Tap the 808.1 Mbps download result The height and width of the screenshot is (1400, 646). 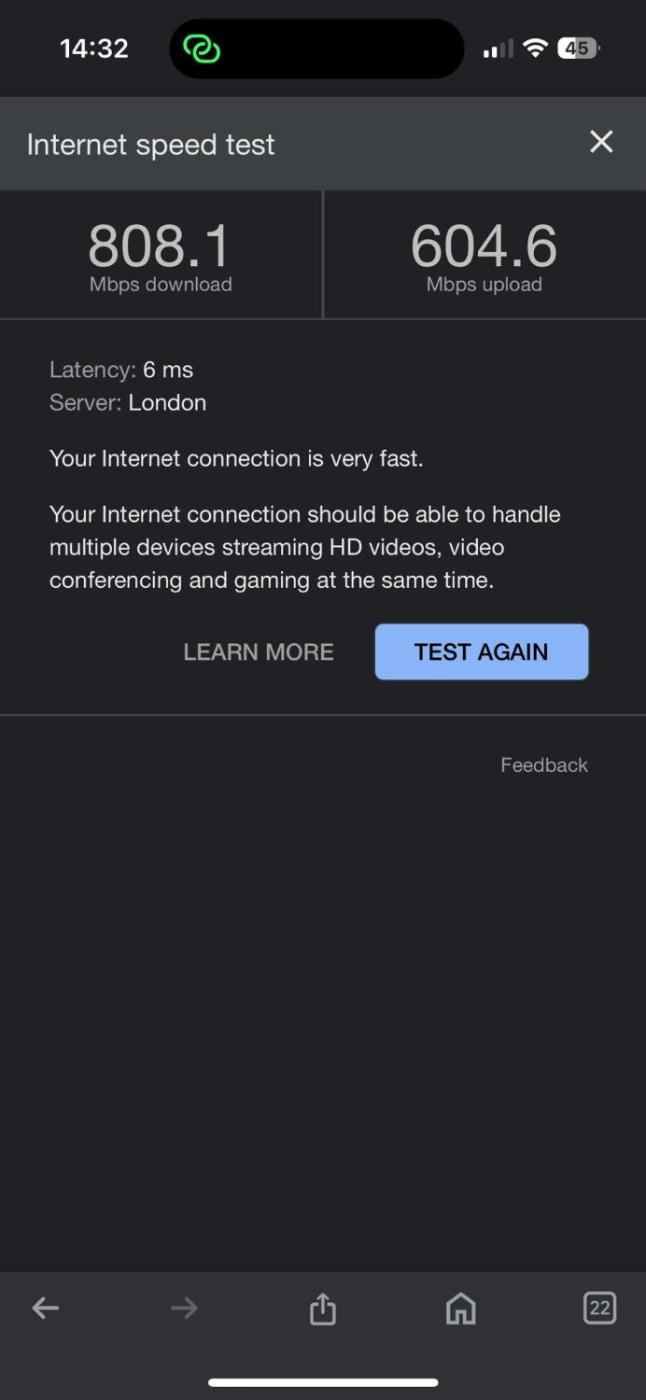click(160, 256)
